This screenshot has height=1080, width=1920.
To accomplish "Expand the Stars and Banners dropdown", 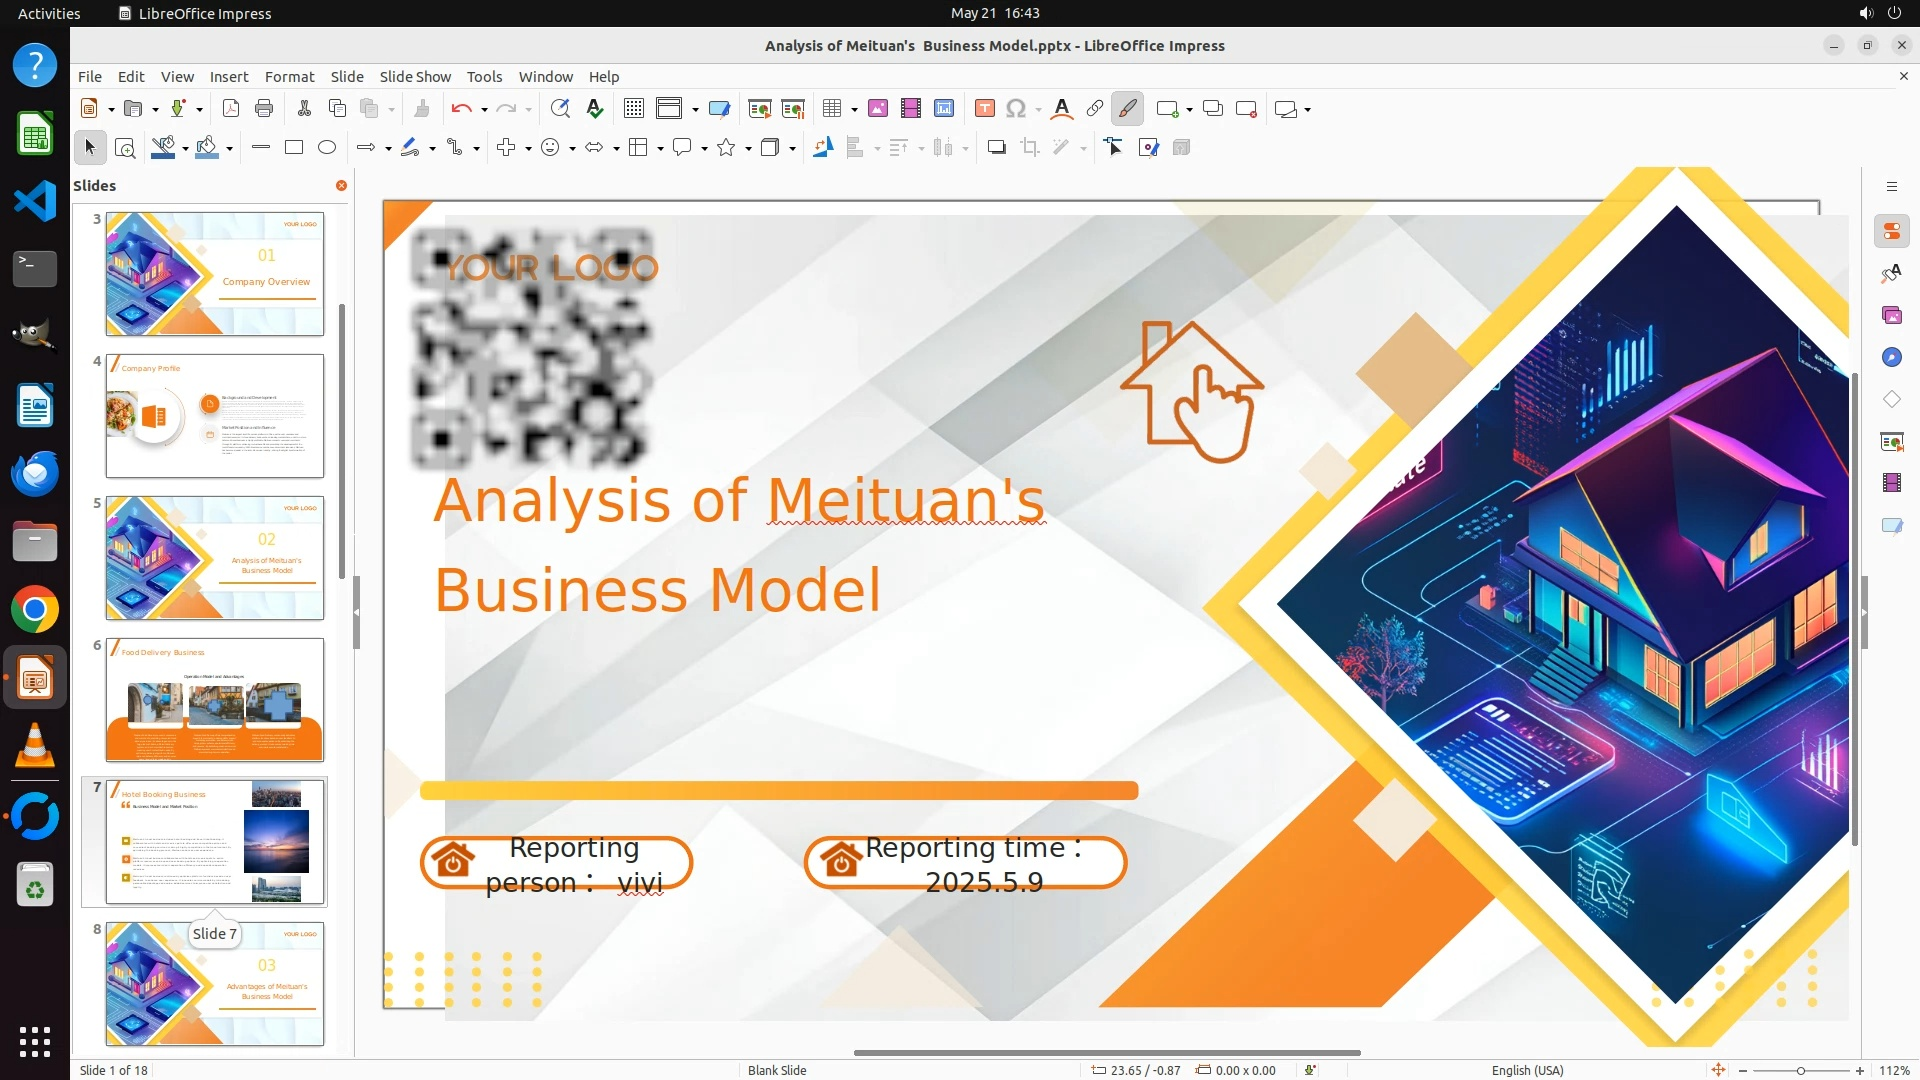I will [x=748, y=149].
